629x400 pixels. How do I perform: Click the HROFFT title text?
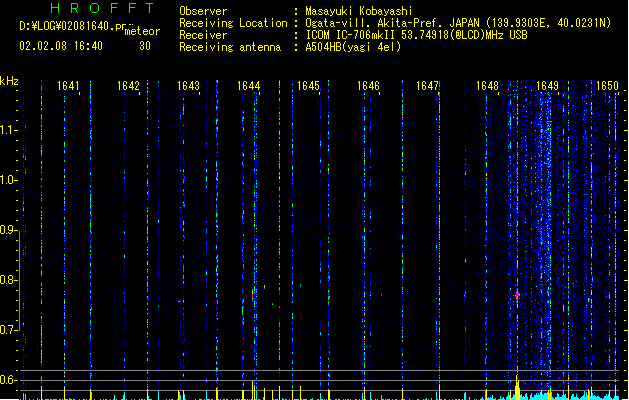[x=102, y=8]
